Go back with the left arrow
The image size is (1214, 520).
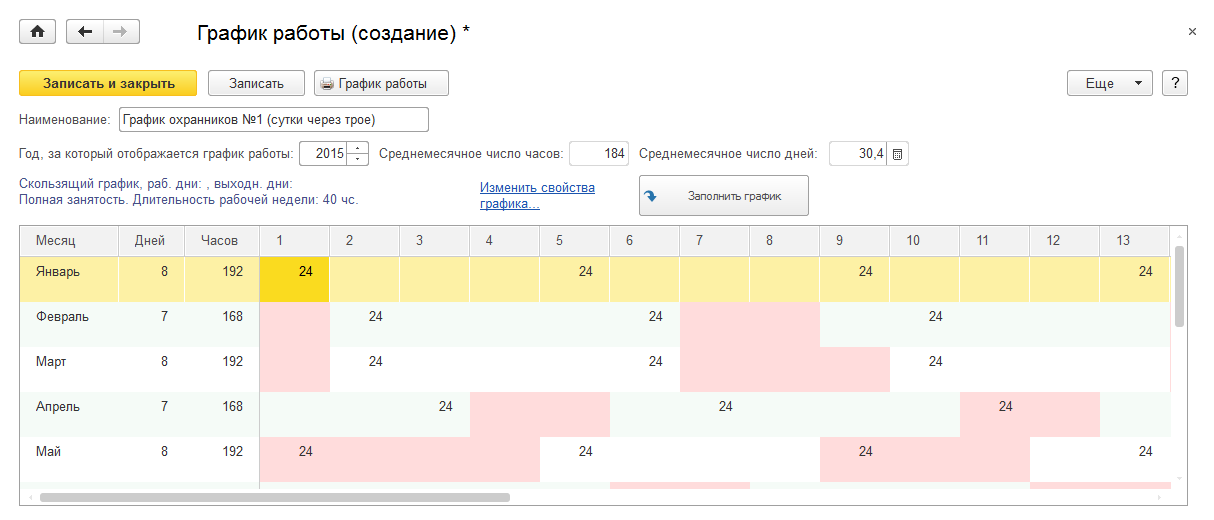coord(85,32)
